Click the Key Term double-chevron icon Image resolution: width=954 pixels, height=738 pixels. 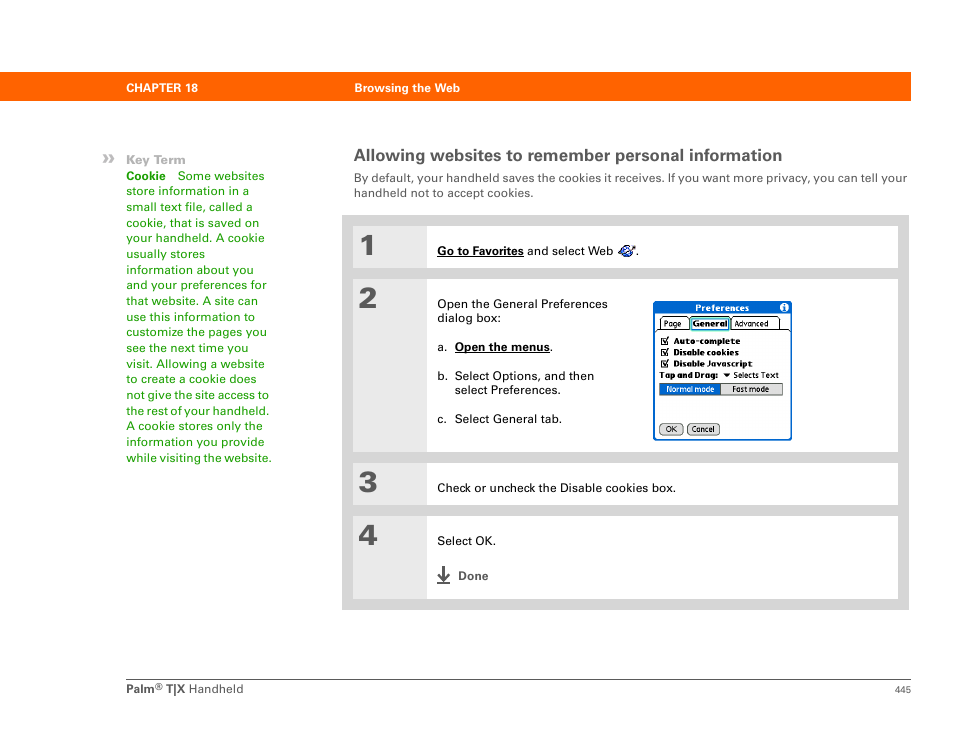(108, 159)
